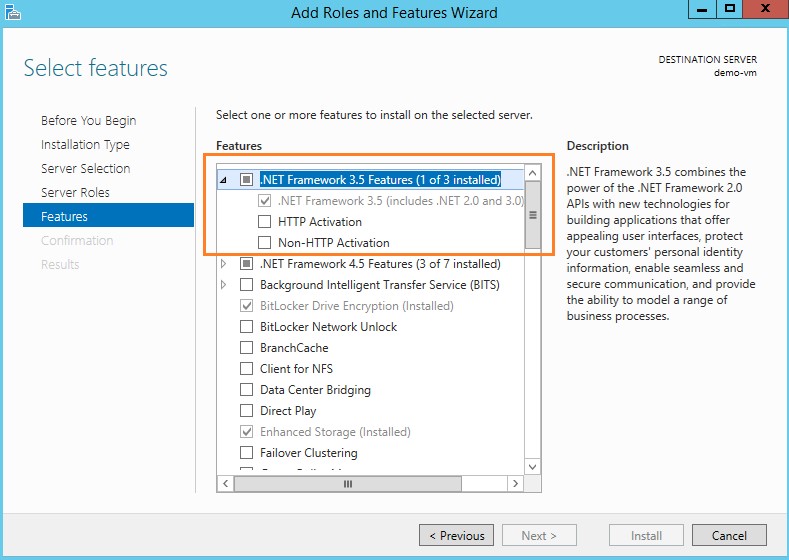Check the Non-HTTP Activation option

click(x=265, y=243)
